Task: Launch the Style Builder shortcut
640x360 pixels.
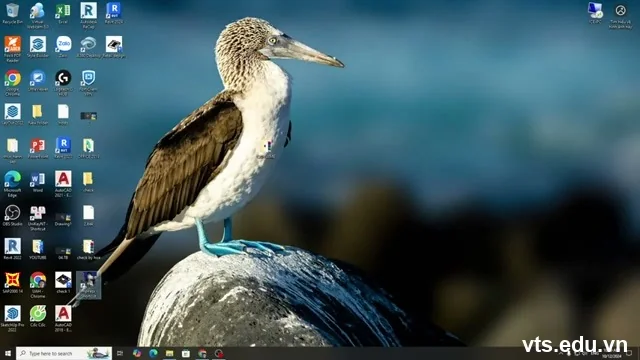Action: pyautogui.click(x=38, y=47)
